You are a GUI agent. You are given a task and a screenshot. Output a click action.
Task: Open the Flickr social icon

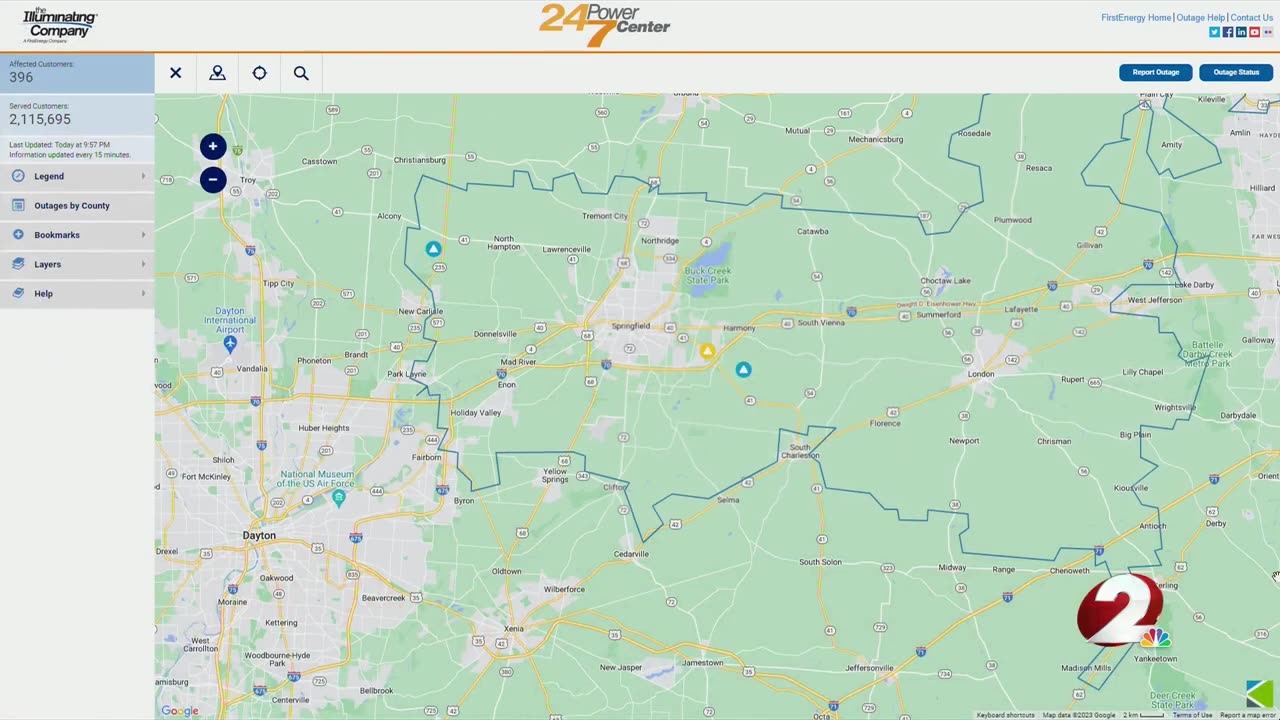[x=1267, y=32]
